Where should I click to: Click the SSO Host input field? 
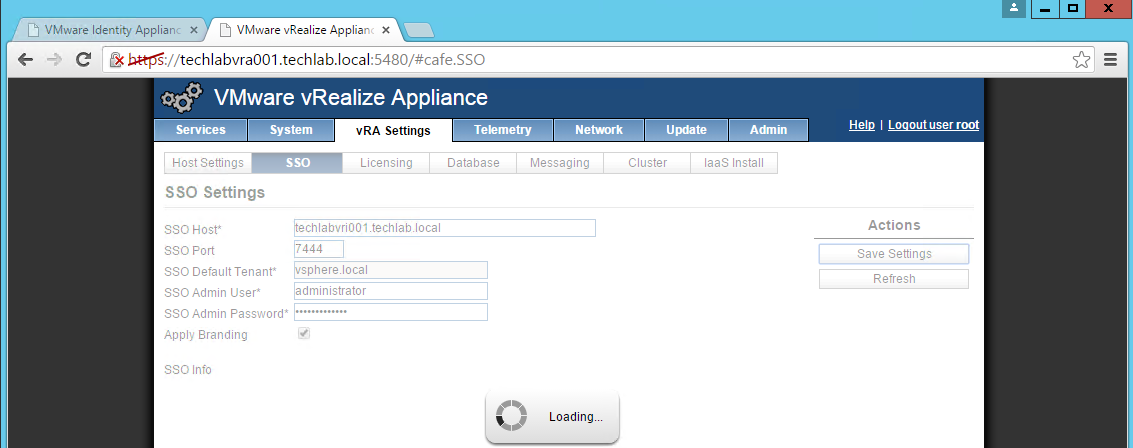tap(445, 228)
